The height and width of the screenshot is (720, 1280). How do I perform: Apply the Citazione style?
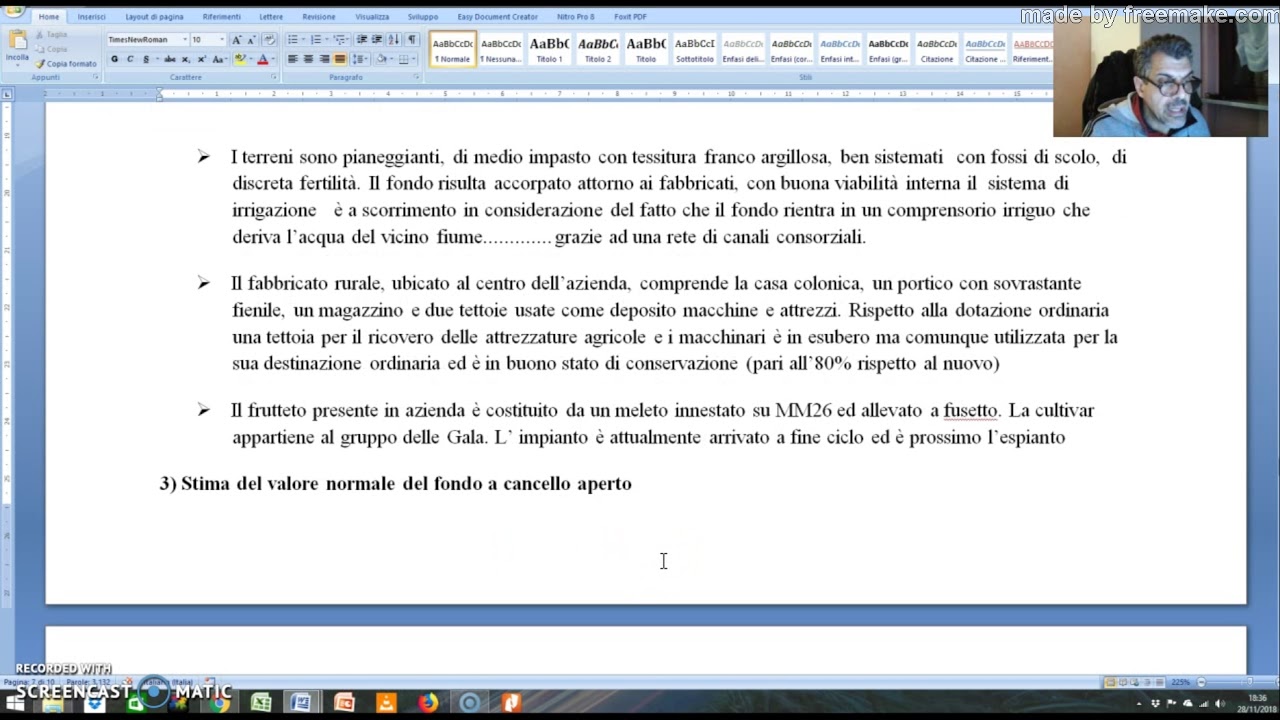click(937, 49)
